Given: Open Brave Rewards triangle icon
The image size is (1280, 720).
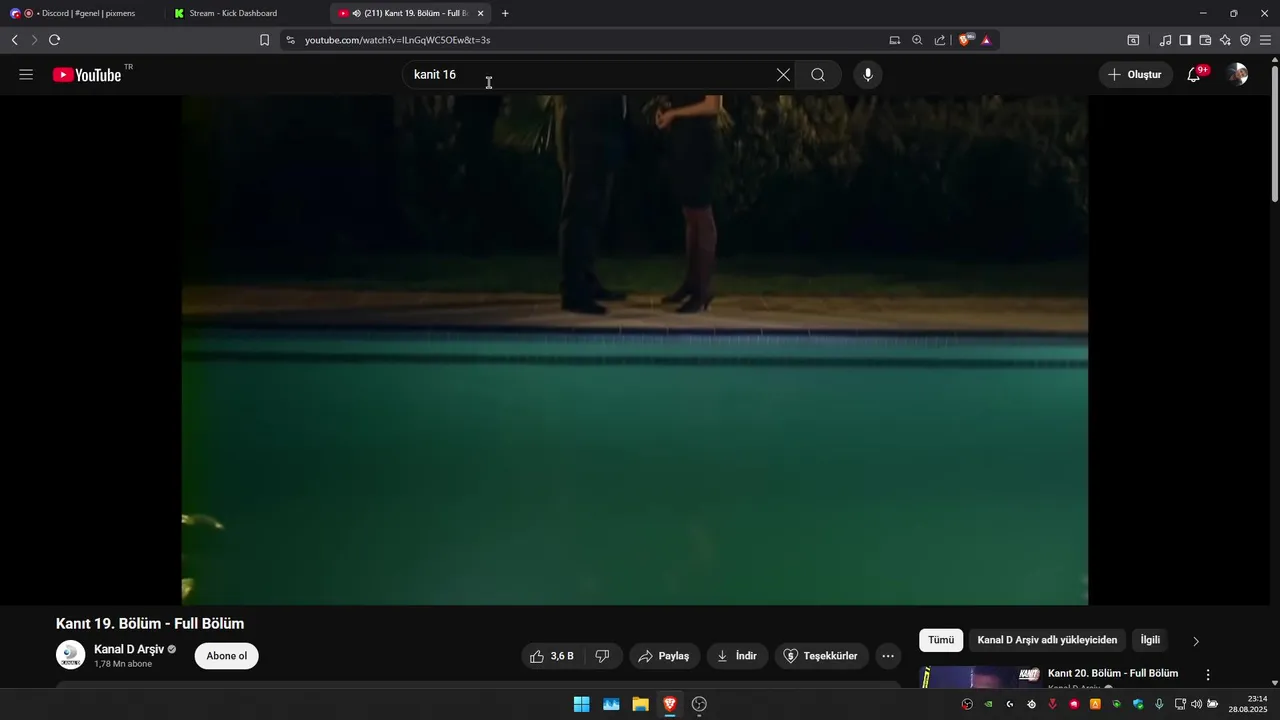Looking at the screenshot, I should tap(986, 40).
